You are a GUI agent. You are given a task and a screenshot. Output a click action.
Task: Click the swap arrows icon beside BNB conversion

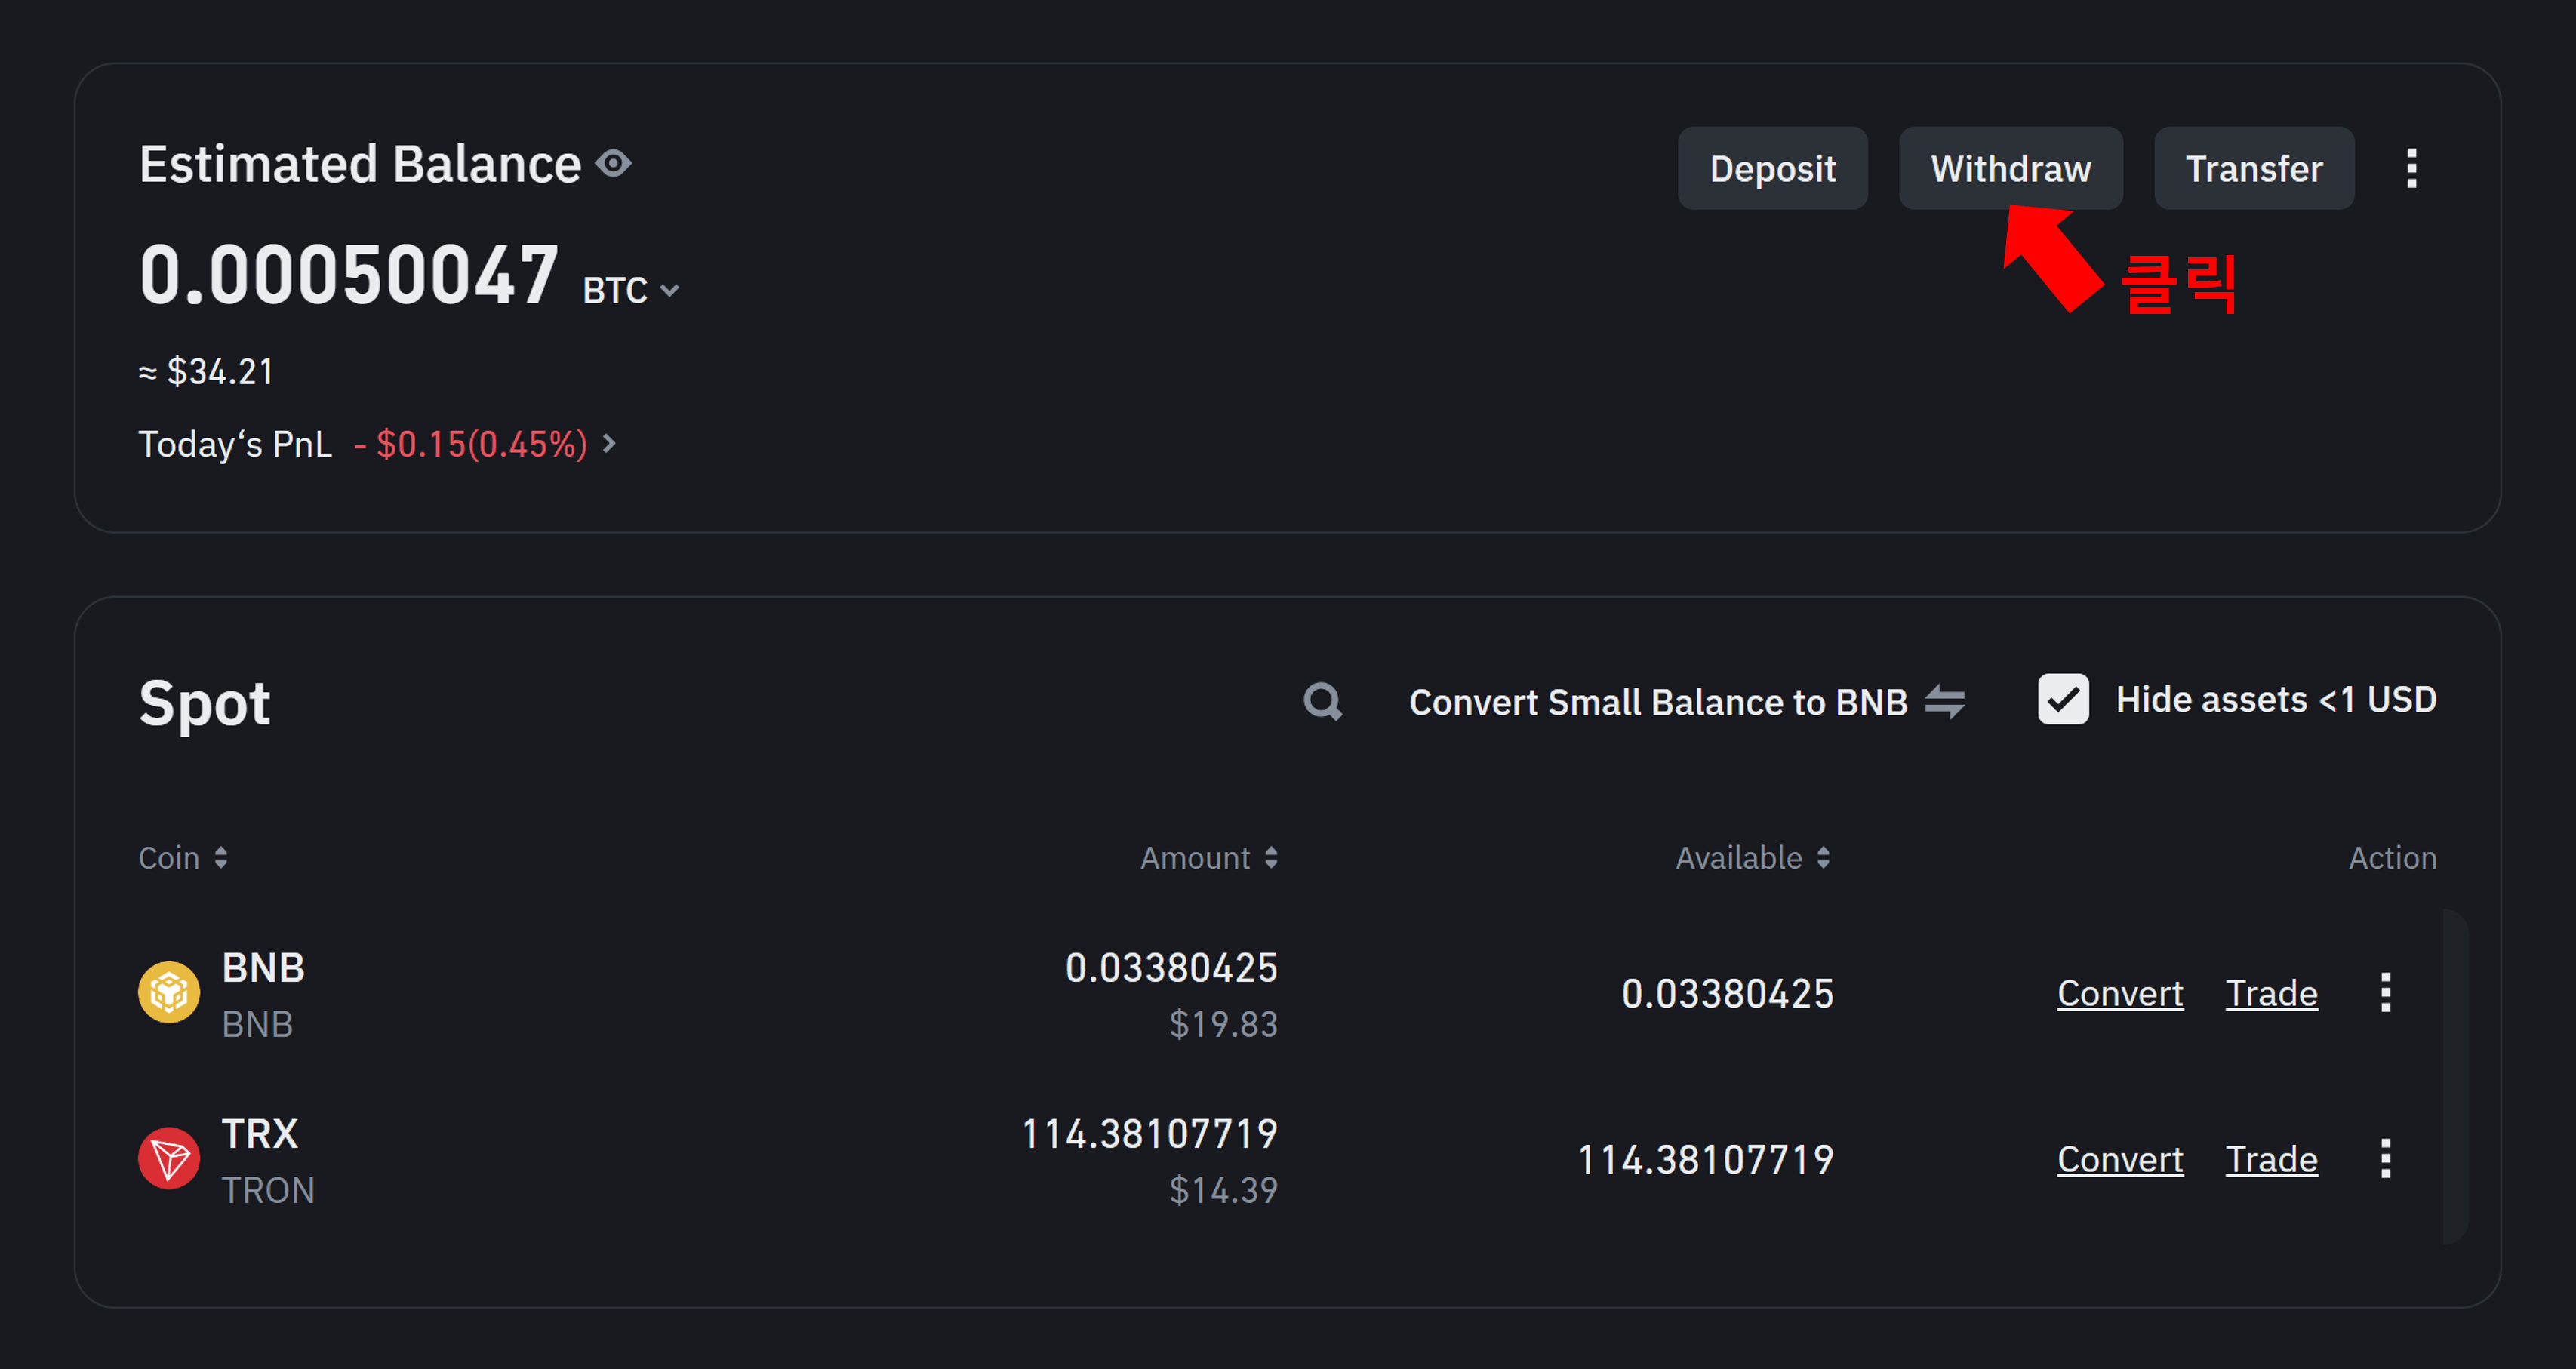click(1944, 701)
